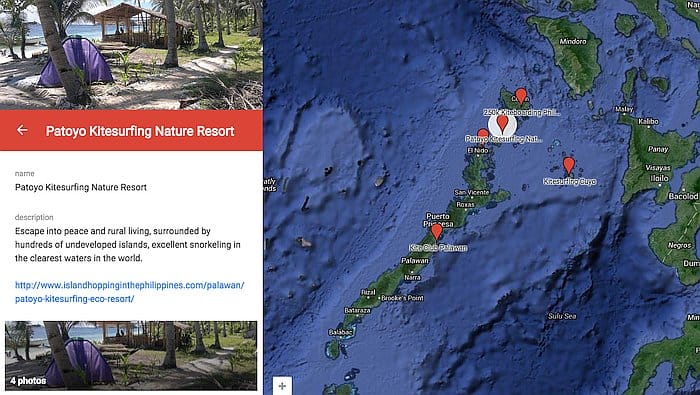Click the Iloilo city label
The height and width of the screenshot is (395, 700).
[659, 178]
